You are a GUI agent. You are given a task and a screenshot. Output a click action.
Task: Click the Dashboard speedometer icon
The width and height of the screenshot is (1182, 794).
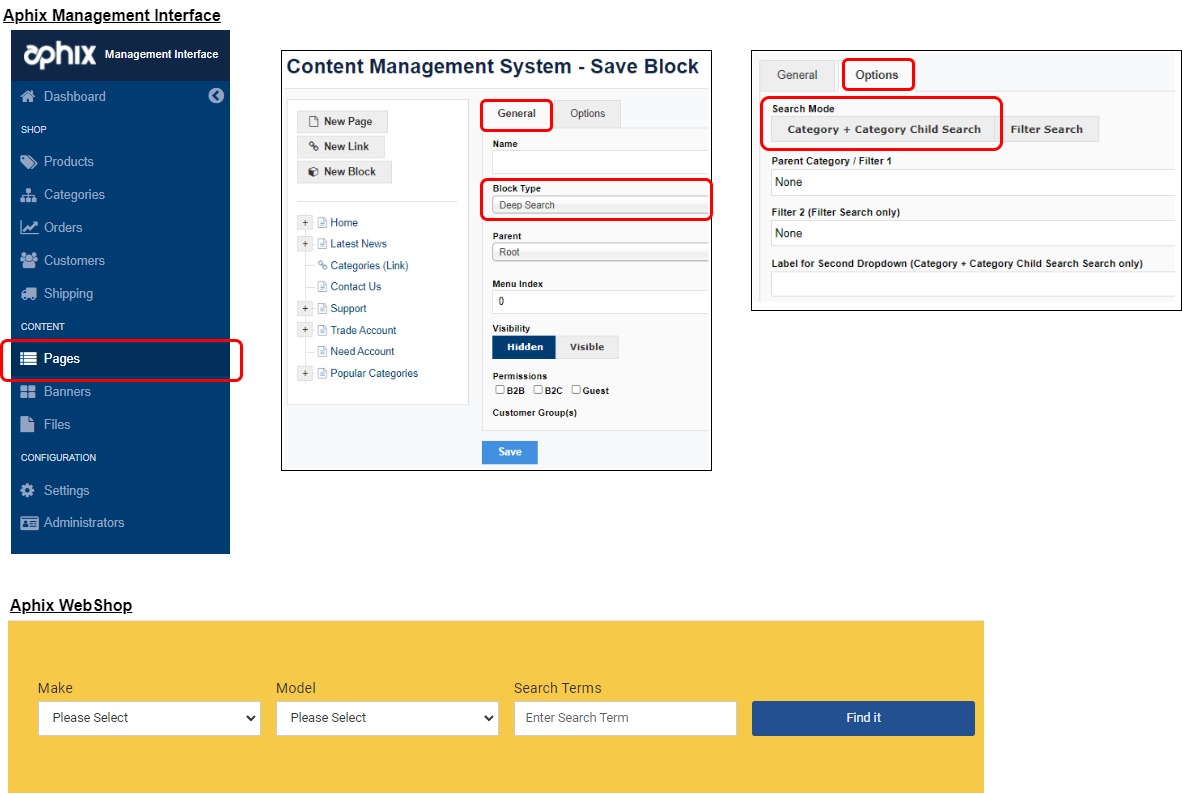28,96
